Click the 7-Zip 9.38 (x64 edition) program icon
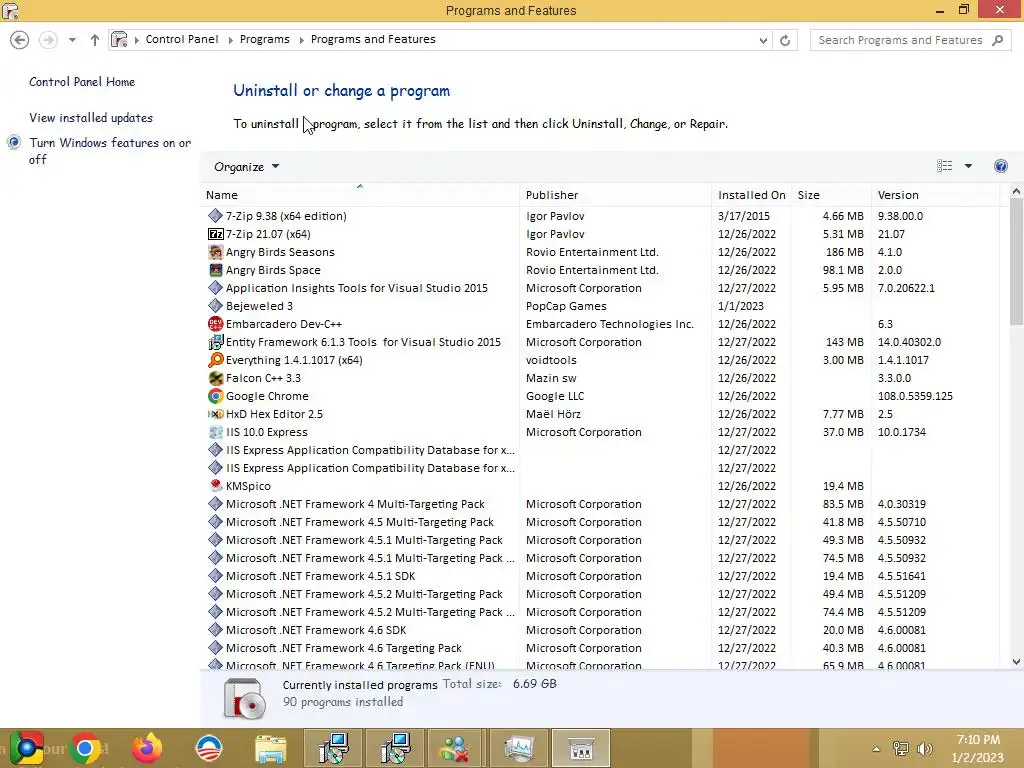Screen dimensions: 1024x768 216,216
